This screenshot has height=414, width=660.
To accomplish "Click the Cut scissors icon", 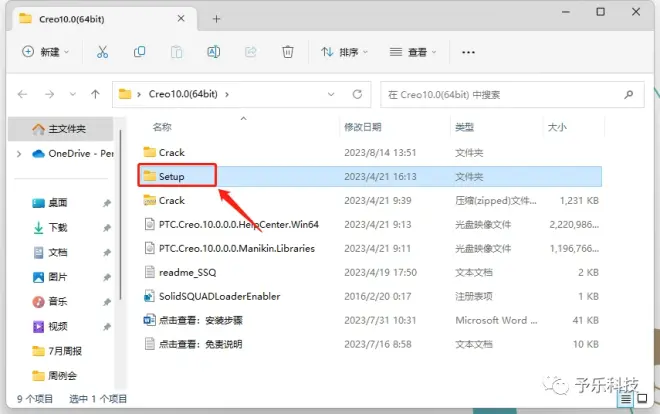I will 102,52.
